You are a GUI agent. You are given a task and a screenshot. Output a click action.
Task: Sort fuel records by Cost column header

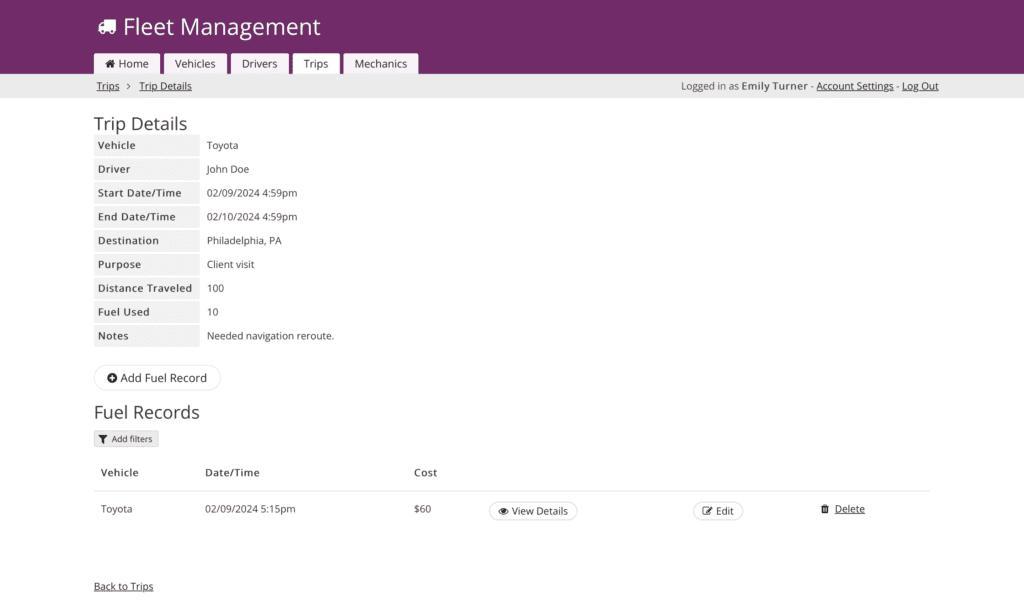(425, 472)
